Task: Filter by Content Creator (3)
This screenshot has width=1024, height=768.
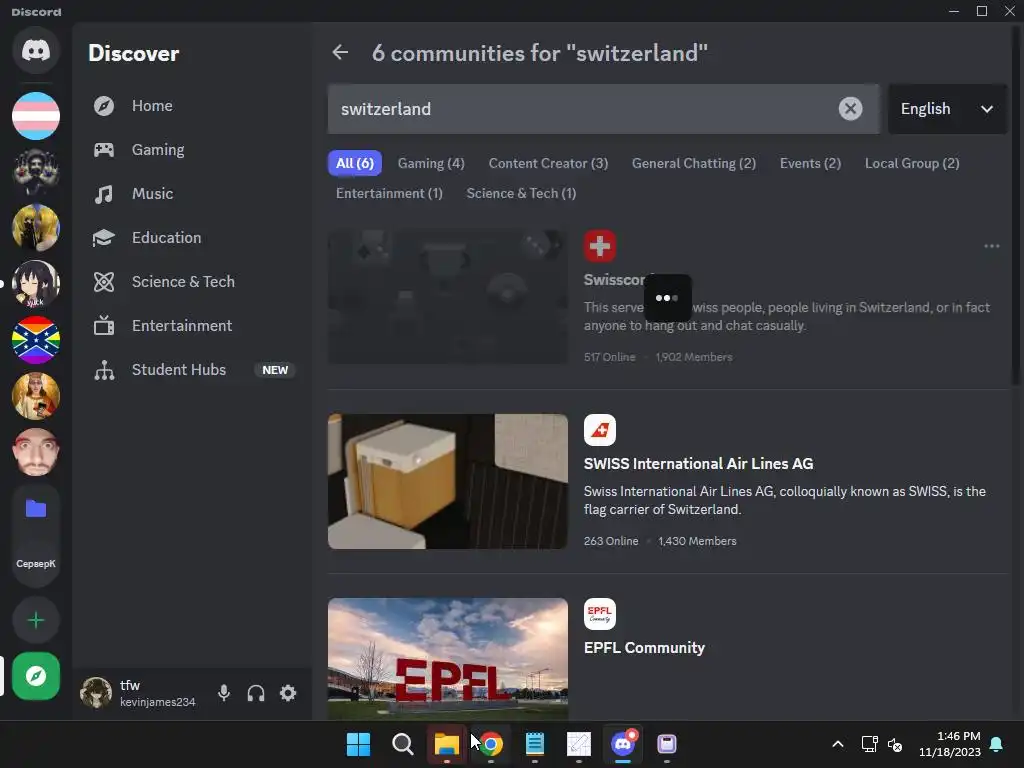Action: (x=549, y=163)
